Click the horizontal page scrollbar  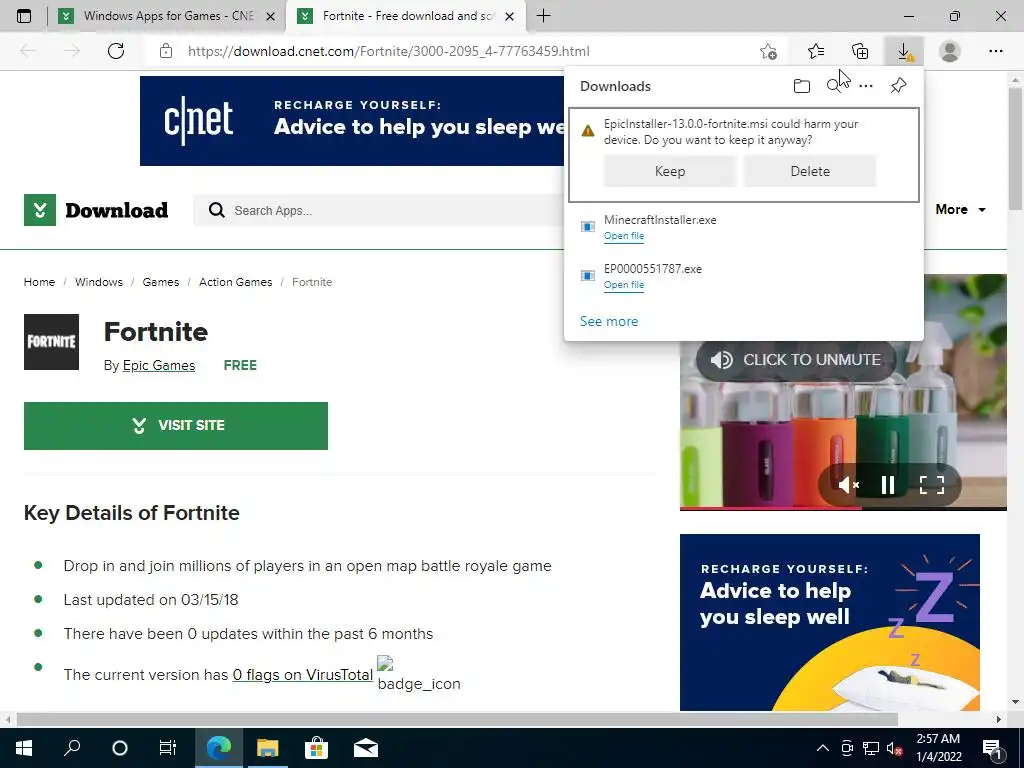(457, 720)
